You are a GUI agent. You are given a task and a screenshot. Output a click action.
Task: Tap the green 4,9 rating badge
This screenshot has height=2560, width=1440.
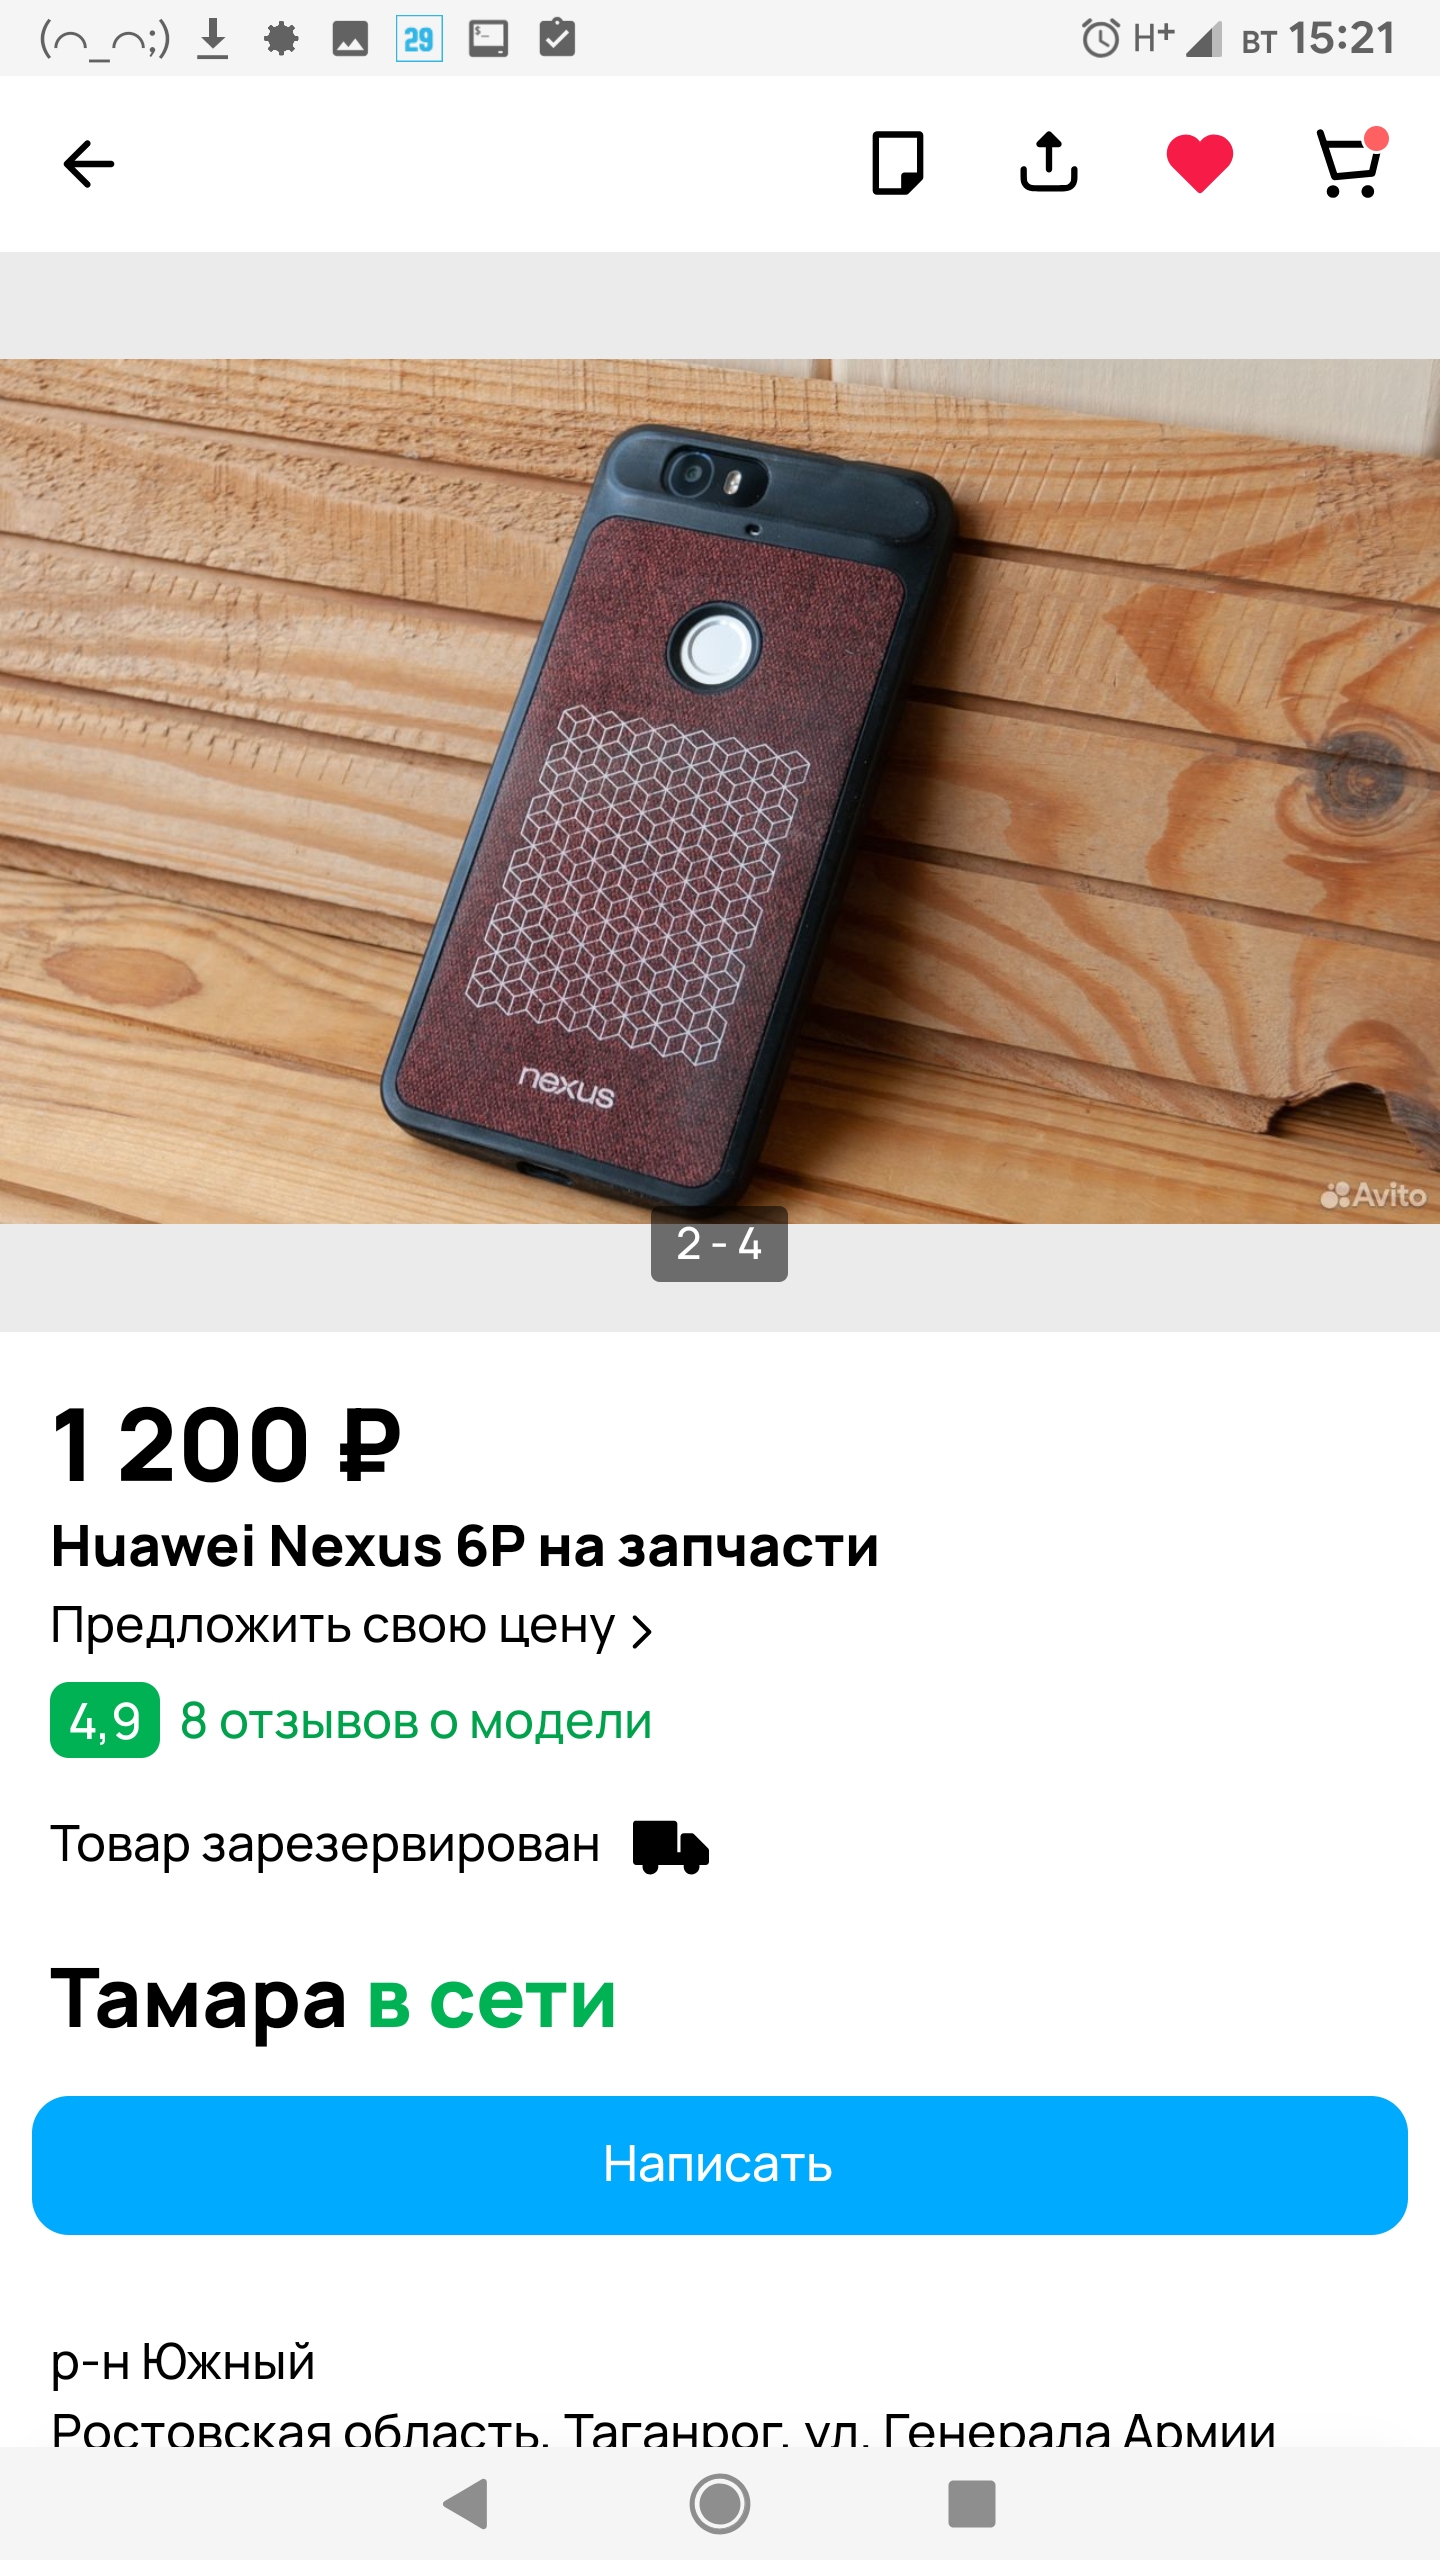pyautogui.click(x=105, y=1720)
